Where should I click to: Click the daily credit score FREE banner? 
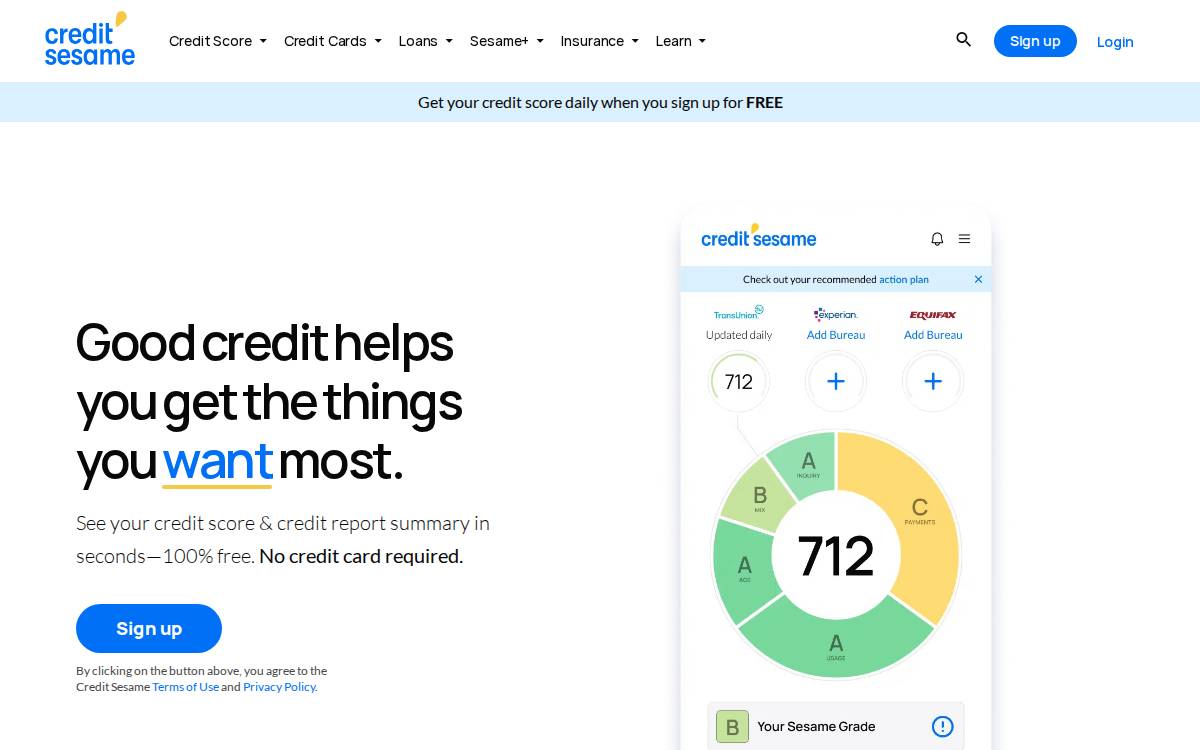[x=600, y=102]
